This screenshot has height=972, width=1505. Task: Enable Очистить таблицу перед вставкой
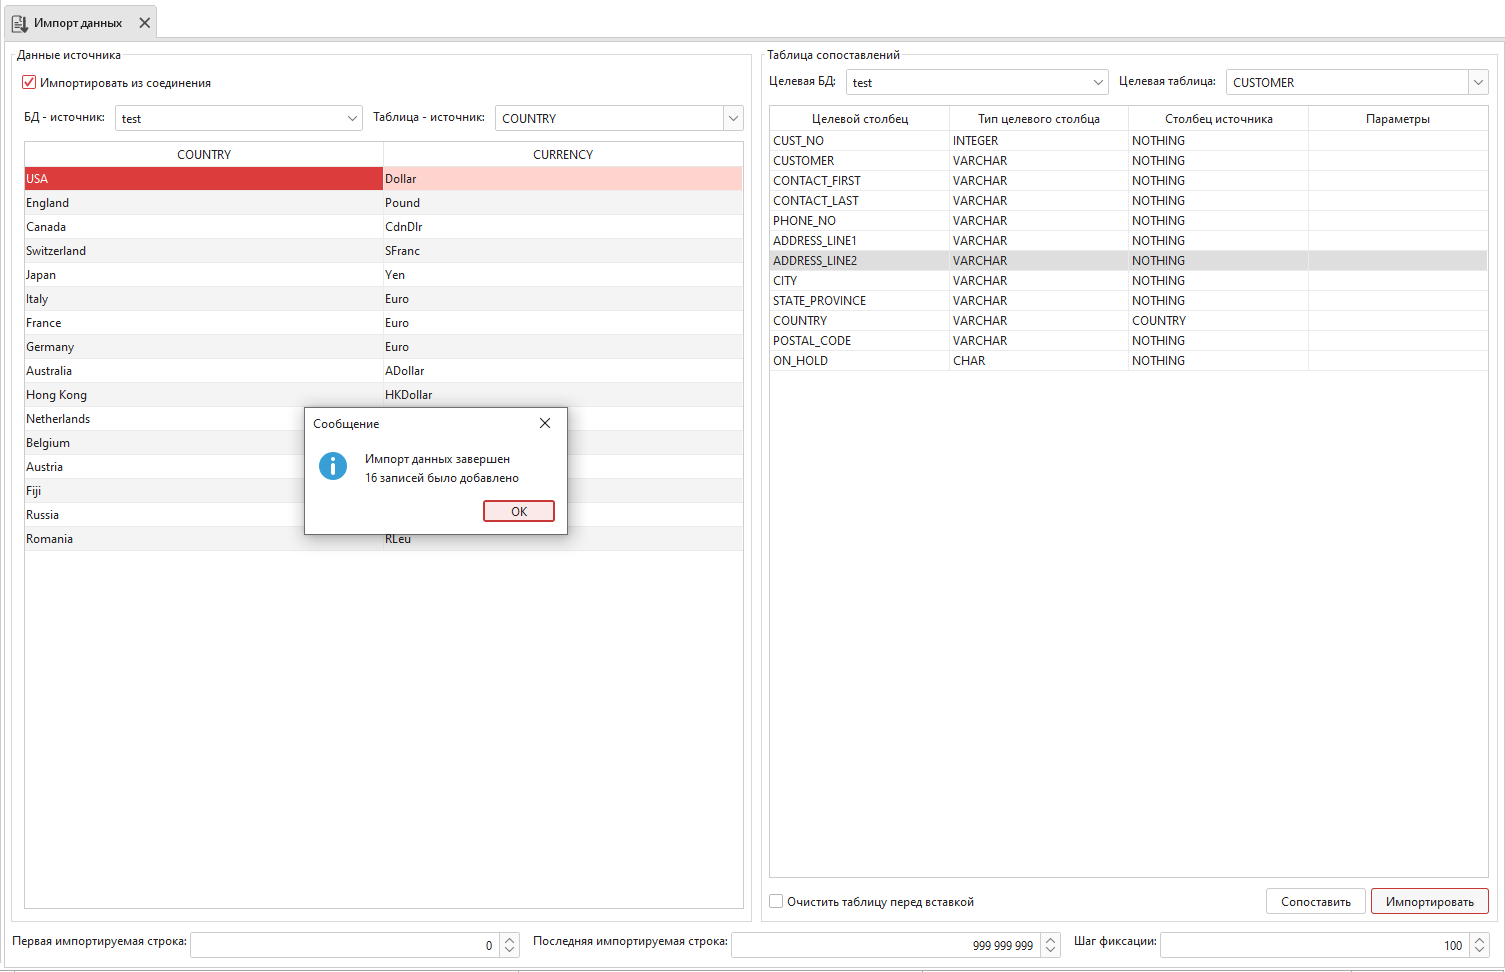click(776, 901)
